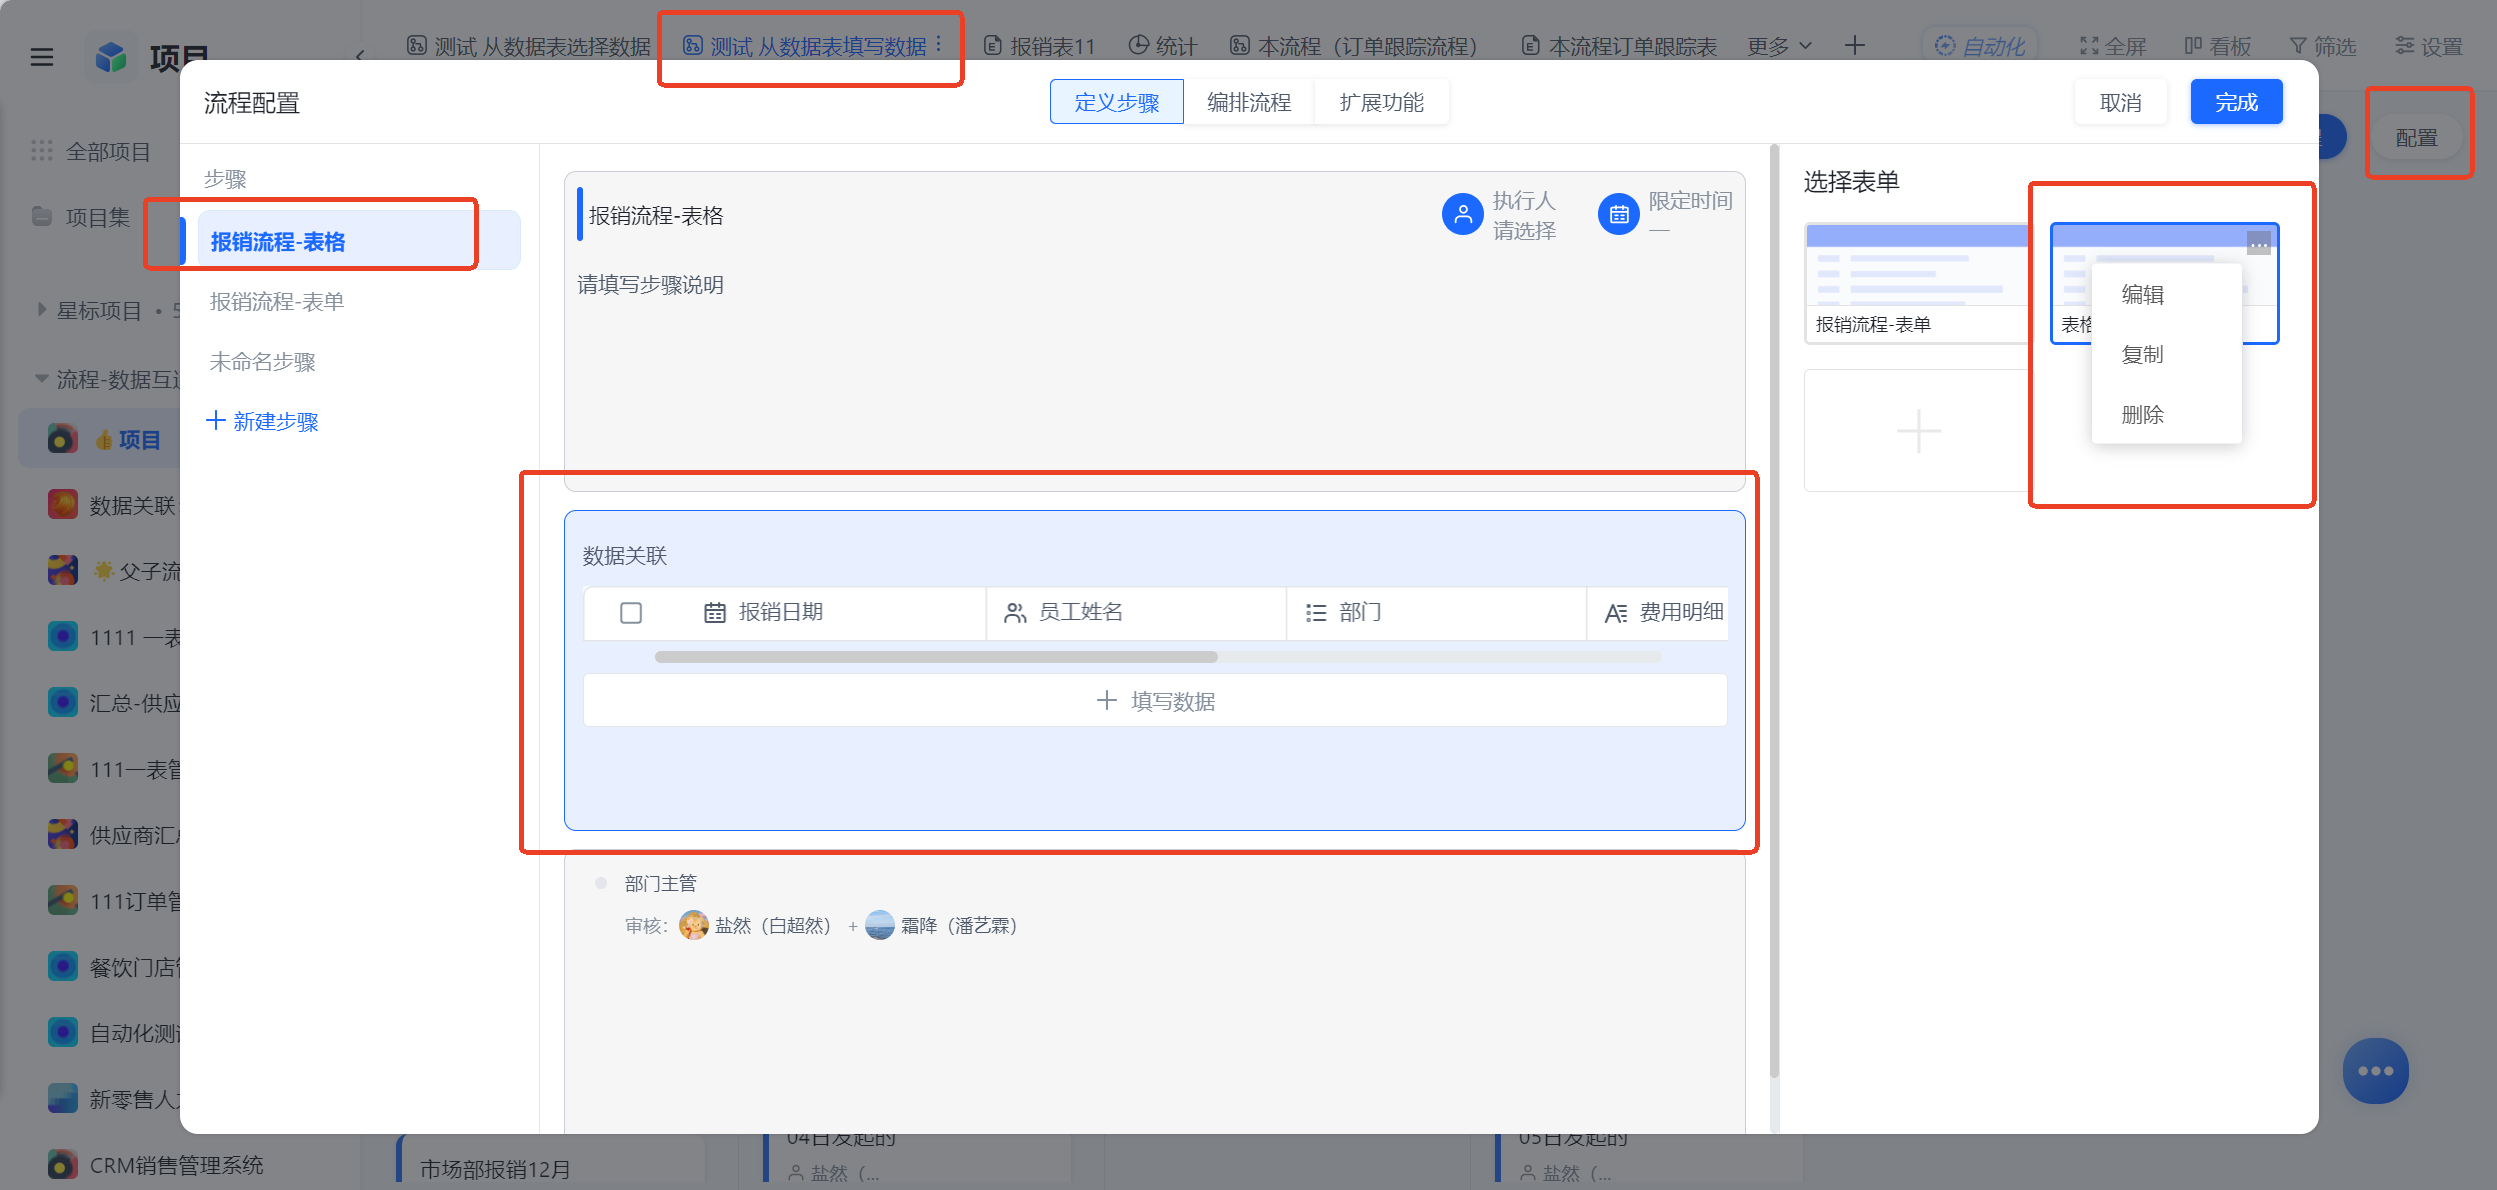Click 盐然 reviewer avatar
Viewport: 2497px width, 1190px height.
pyautogui.click(x=693, y=925)
